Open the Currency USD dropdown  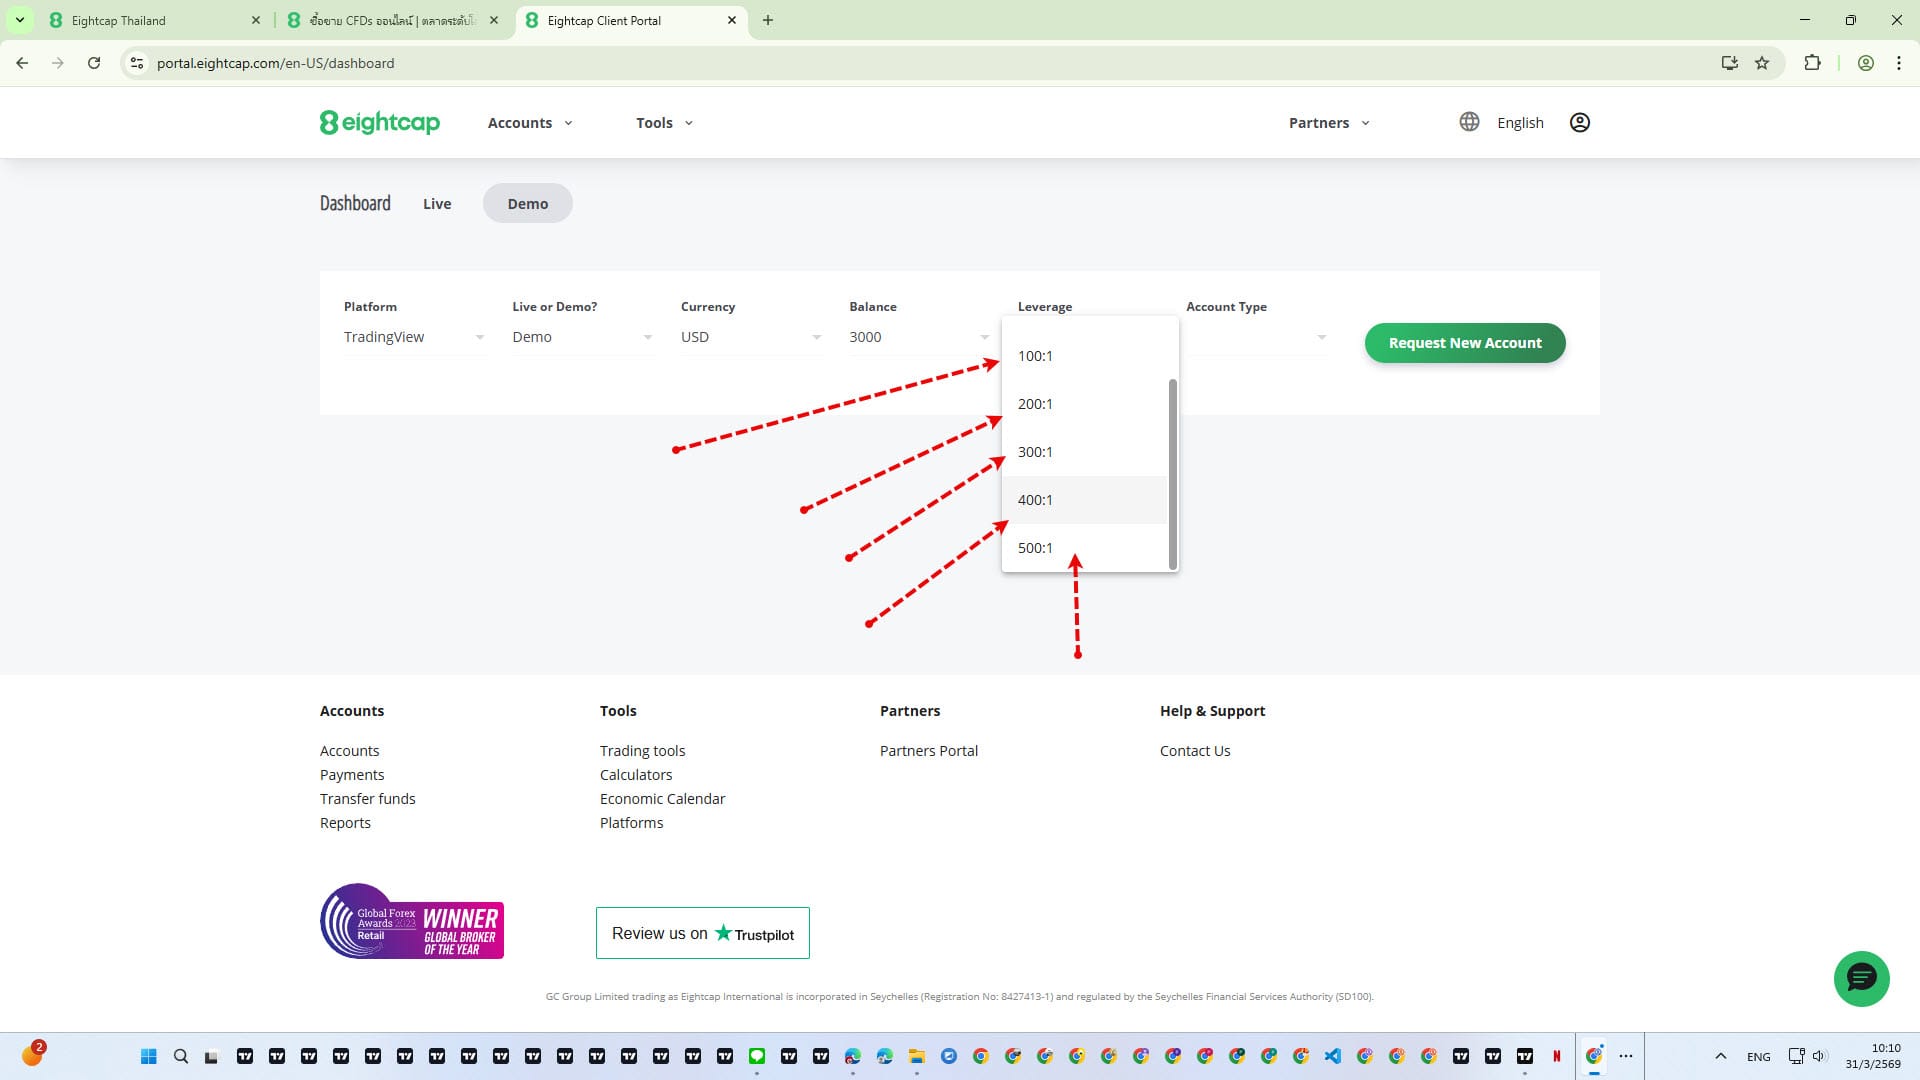point(750,337)
